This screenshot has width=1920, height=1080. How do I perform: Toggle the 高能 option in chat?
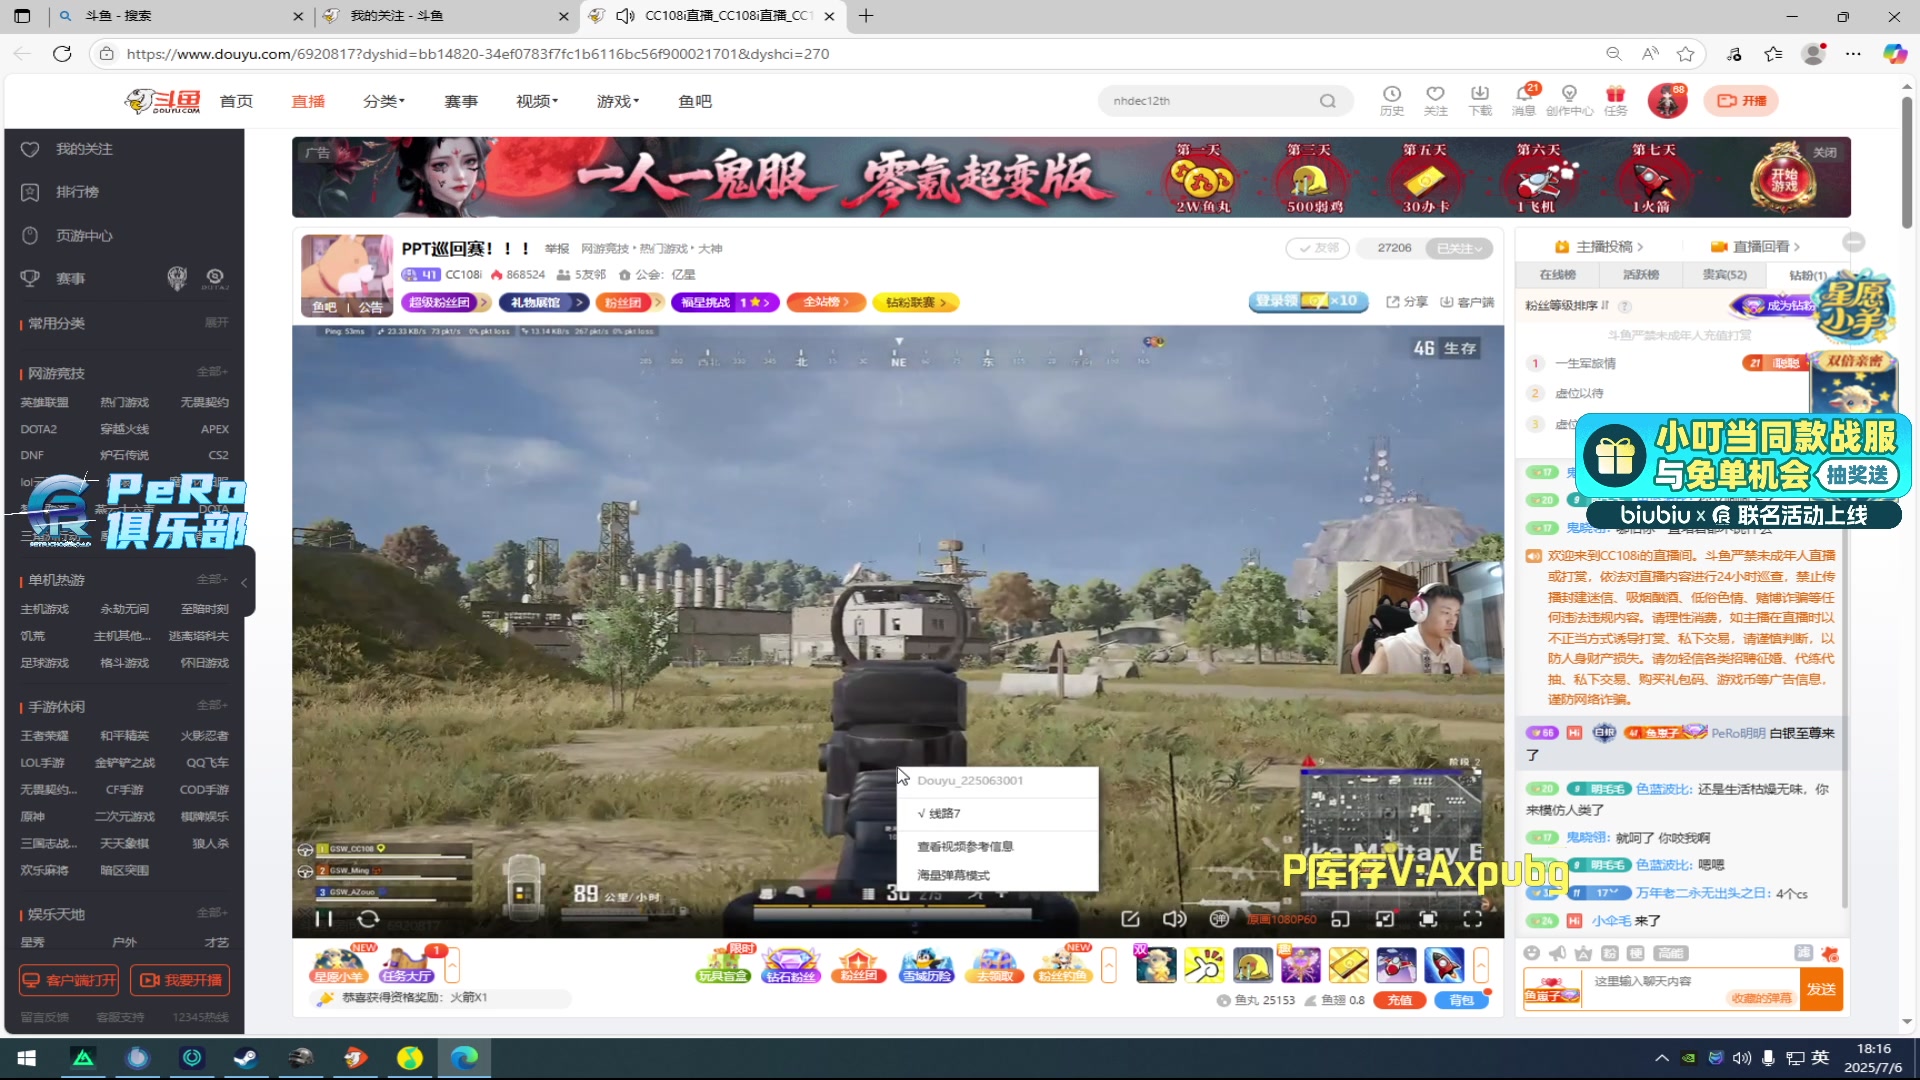point(1670,953)
